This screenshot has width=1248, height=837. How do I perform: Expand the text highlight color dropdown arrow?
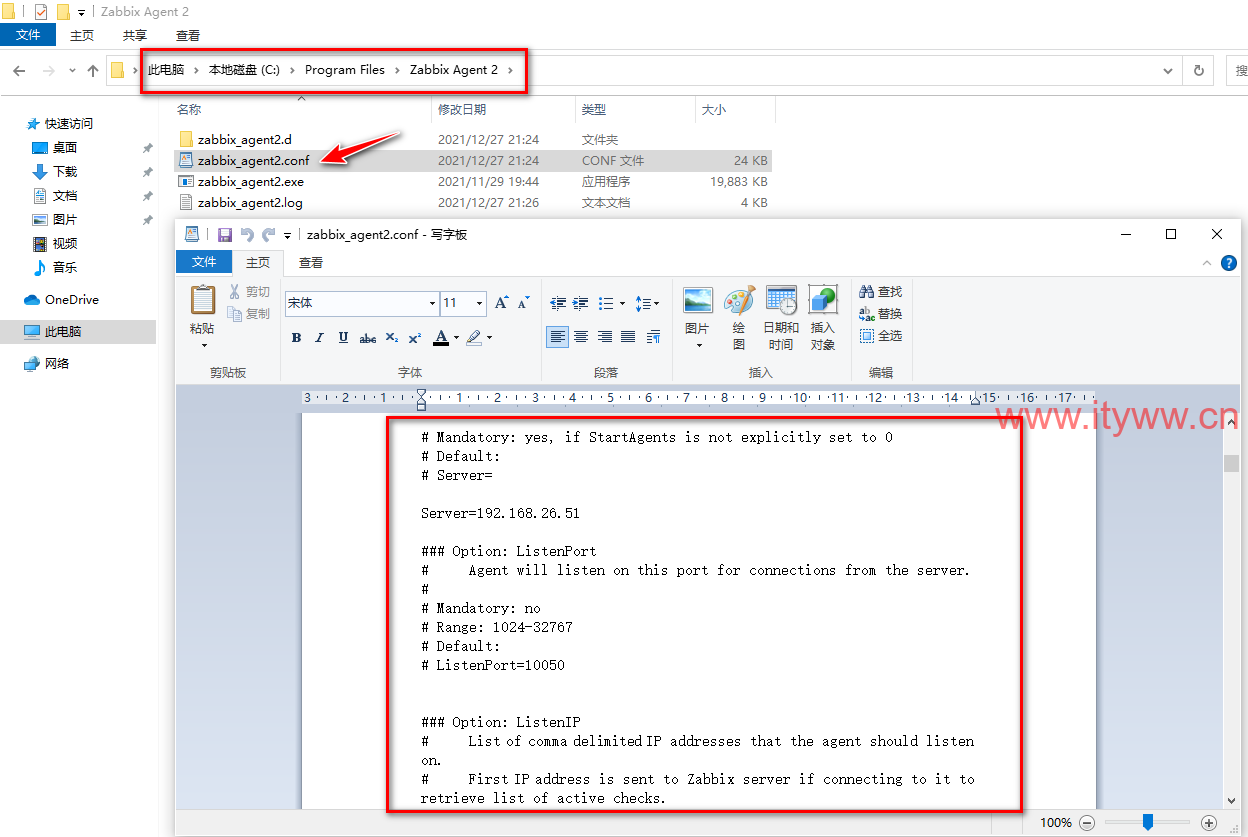(x=489, y=338)
